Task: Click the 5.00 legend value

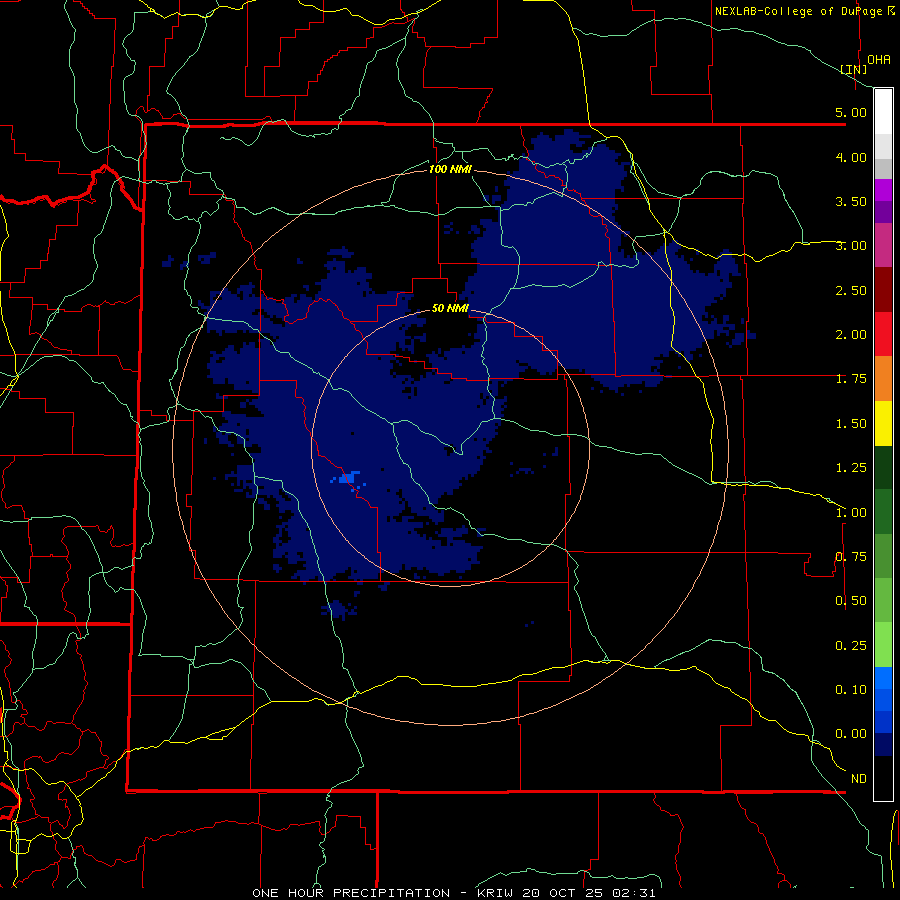Action: click(x=851, y=112)
